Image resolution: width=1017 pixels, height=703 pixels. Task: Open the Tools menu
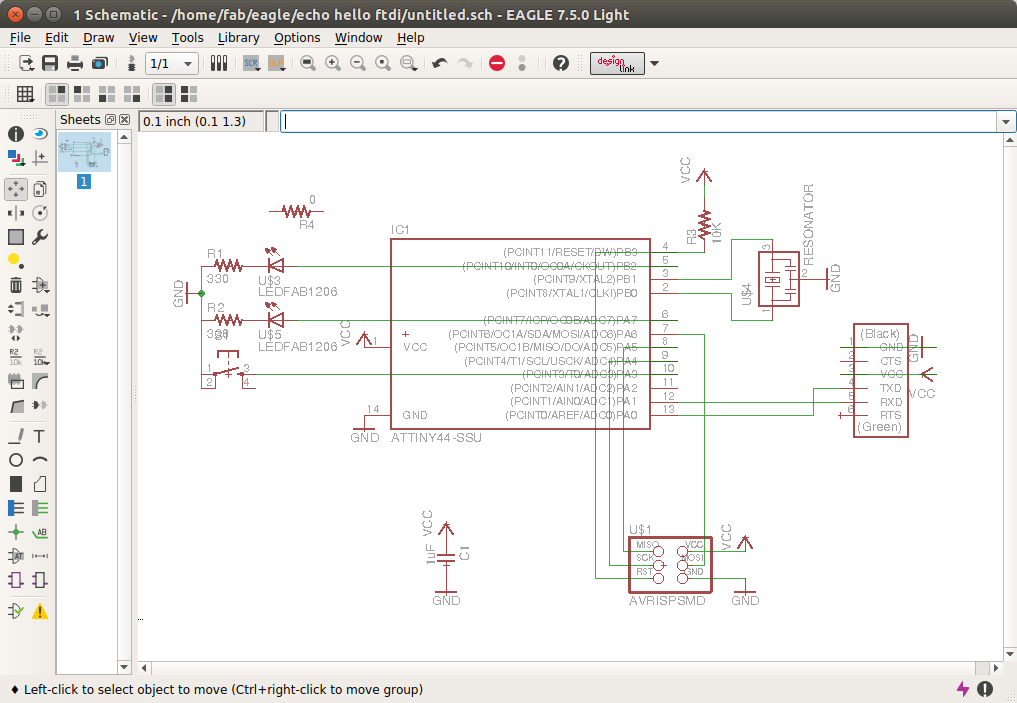[187, 38]
